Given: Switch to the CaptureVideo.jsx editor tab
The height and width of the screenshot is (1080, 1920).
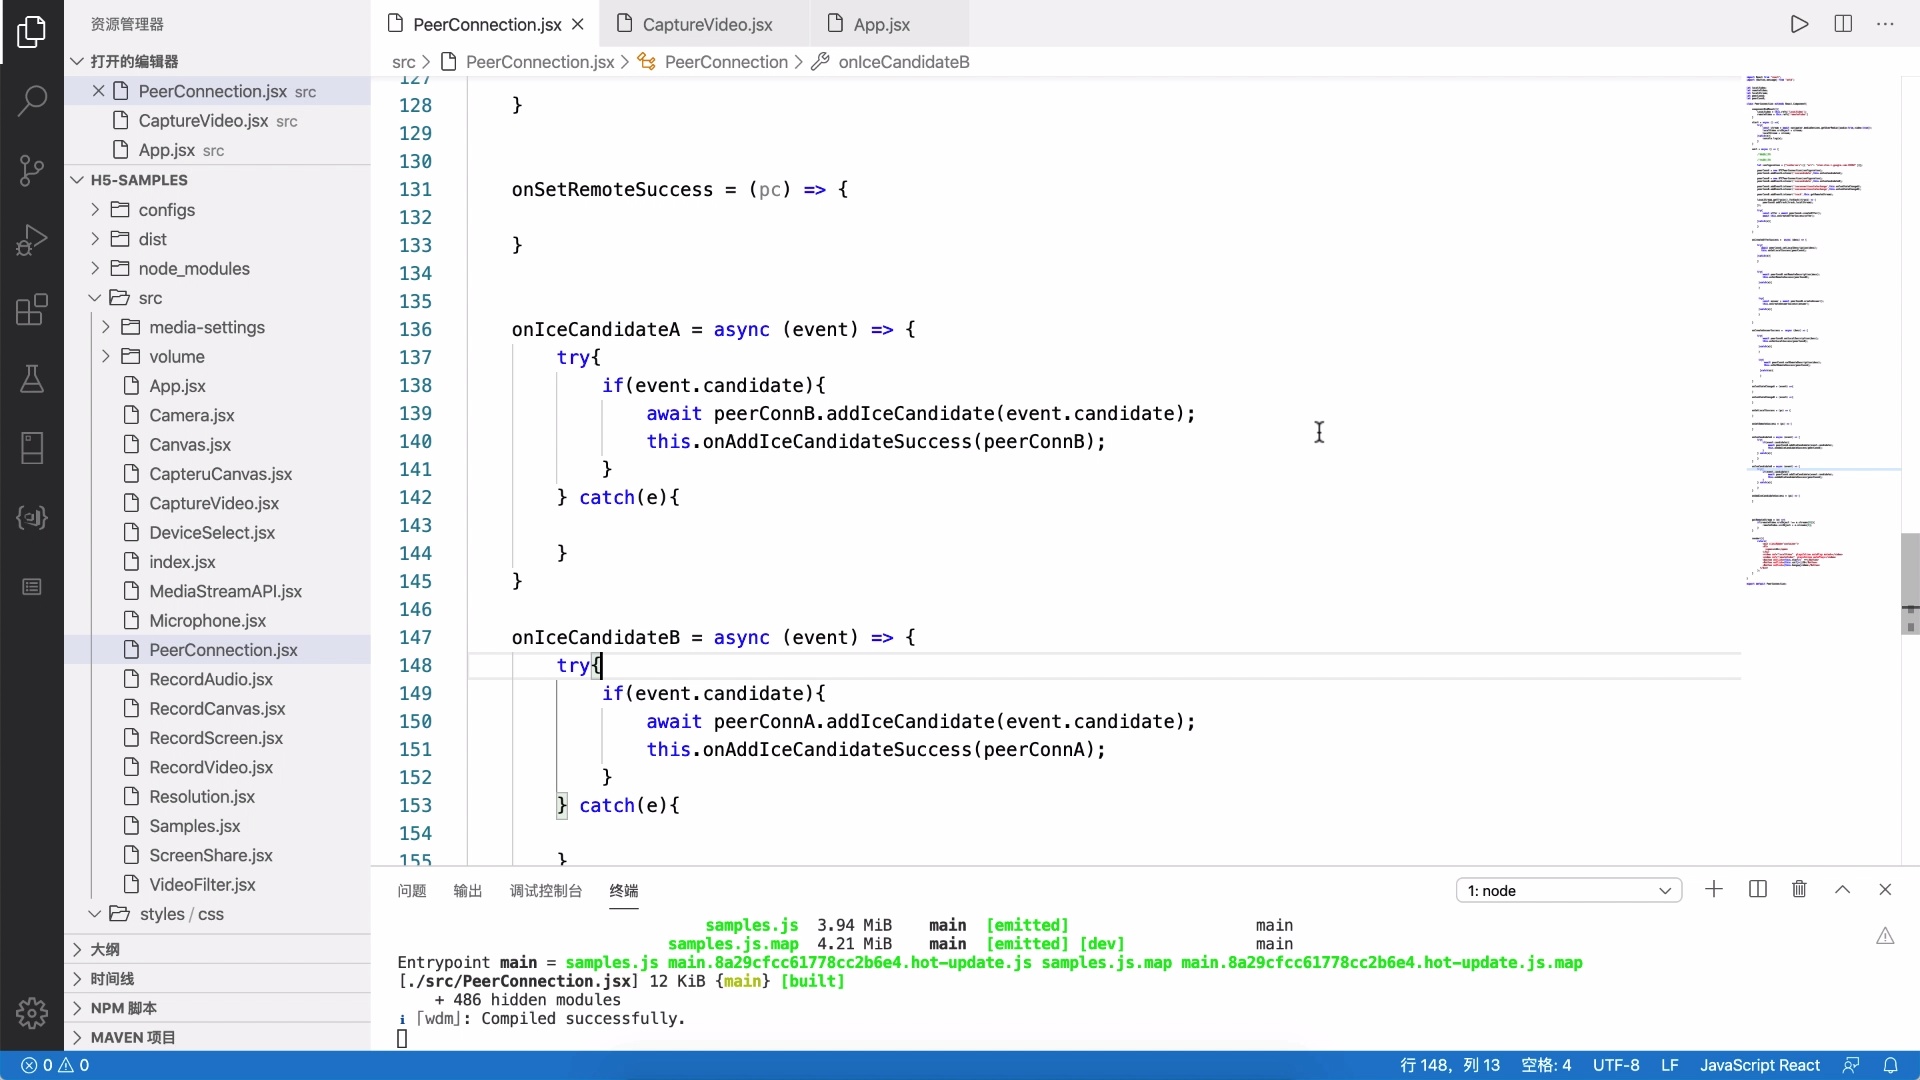Looking at the screenshot, I should (707, 24).
